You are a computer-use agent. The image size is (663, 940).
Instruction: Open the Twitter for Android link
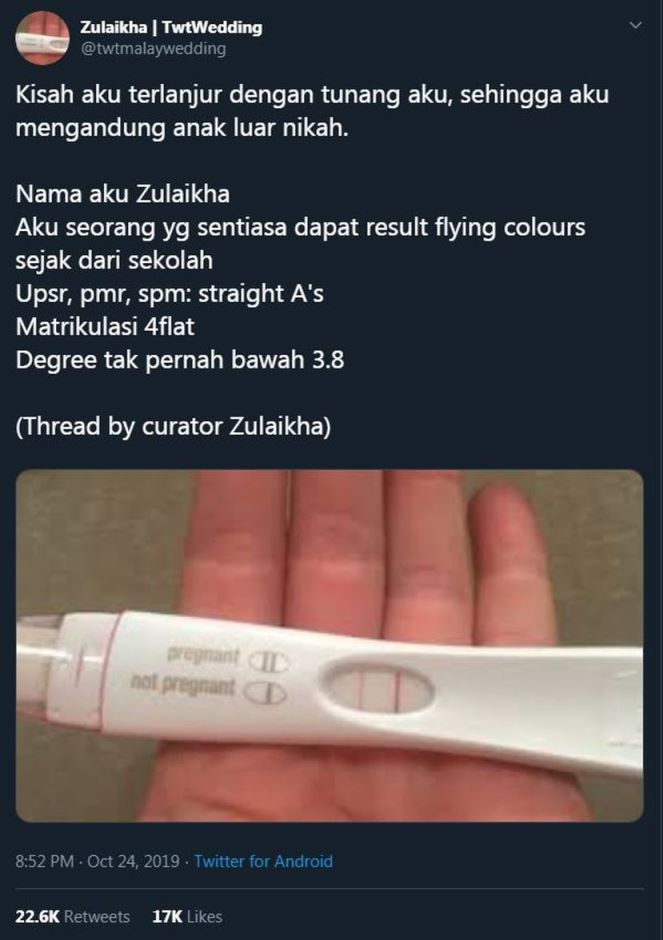click(263, 861)
